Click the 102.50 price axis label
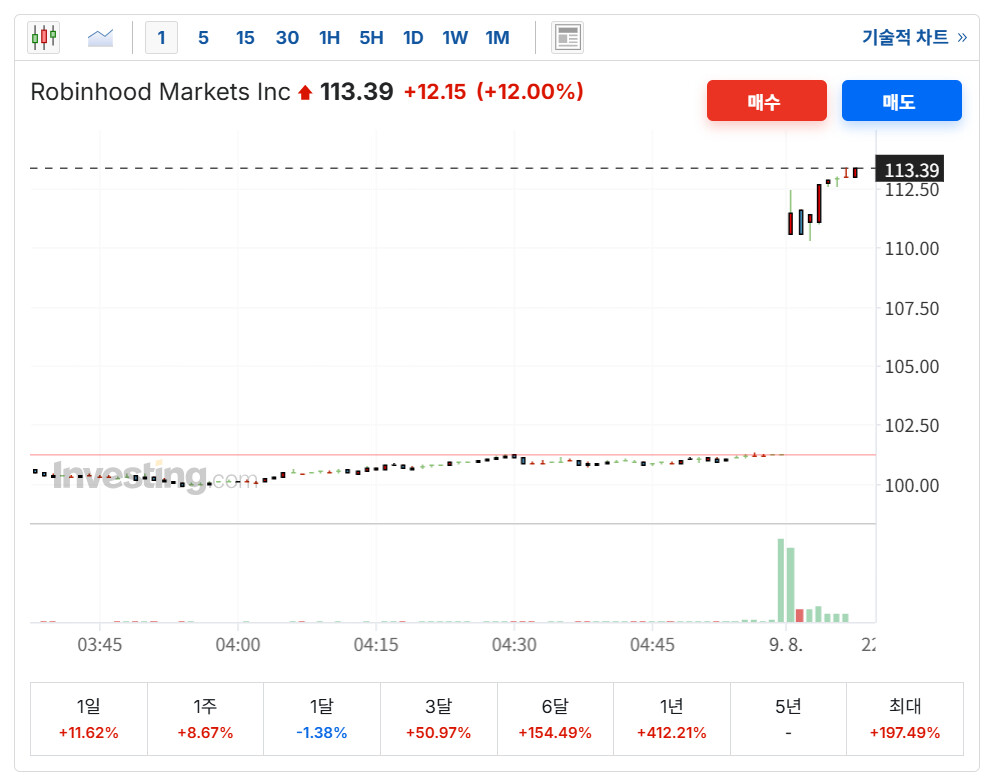The image size is (987, 778). click(x=911, y=426)
